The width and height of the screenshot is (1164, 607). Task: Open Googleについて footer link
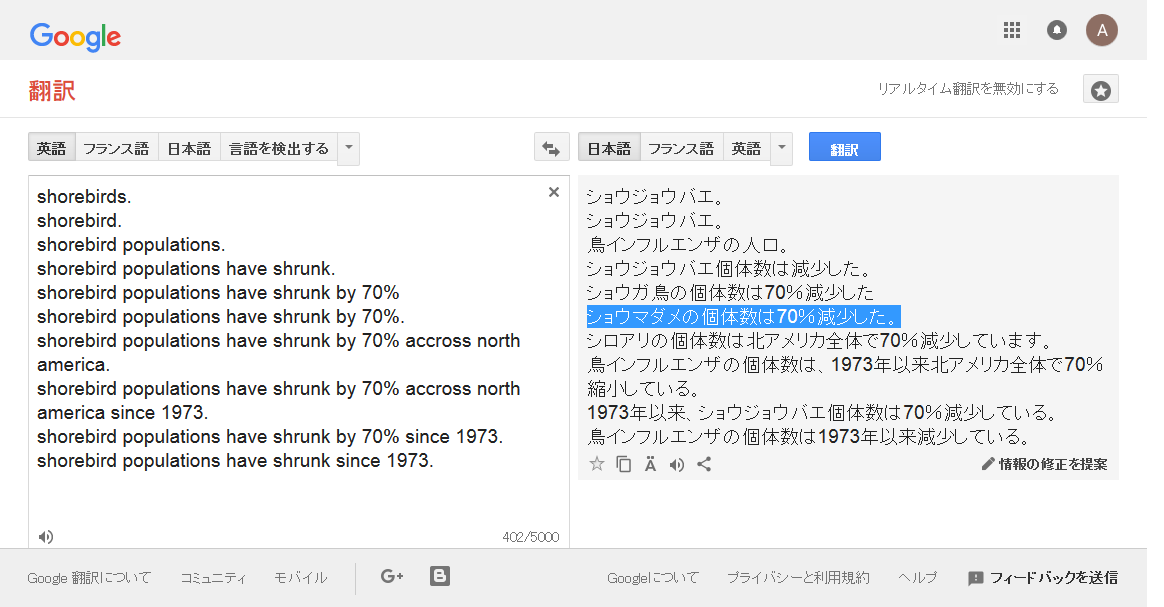point(653,577)
